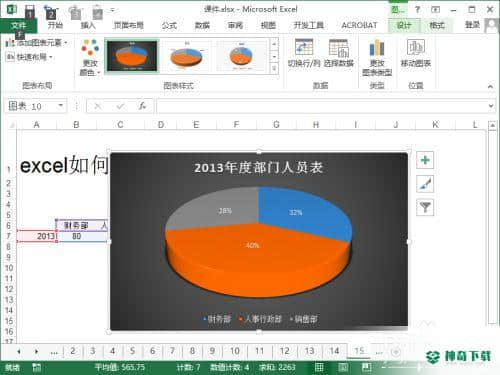Open the File tab

click(18, 25)
